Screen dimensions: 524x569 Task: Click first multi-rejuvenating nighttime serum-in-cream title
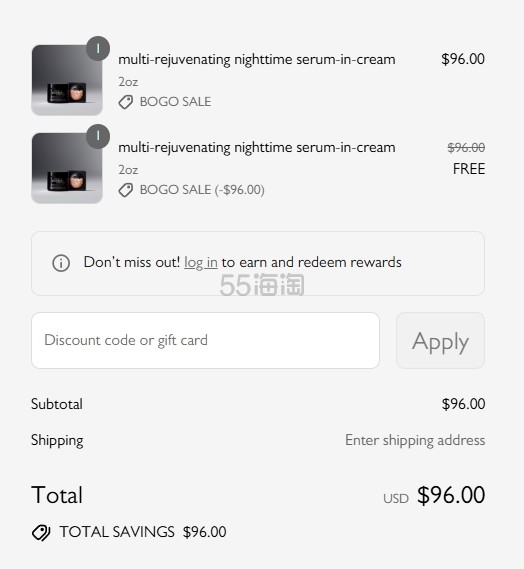[257, 60]
